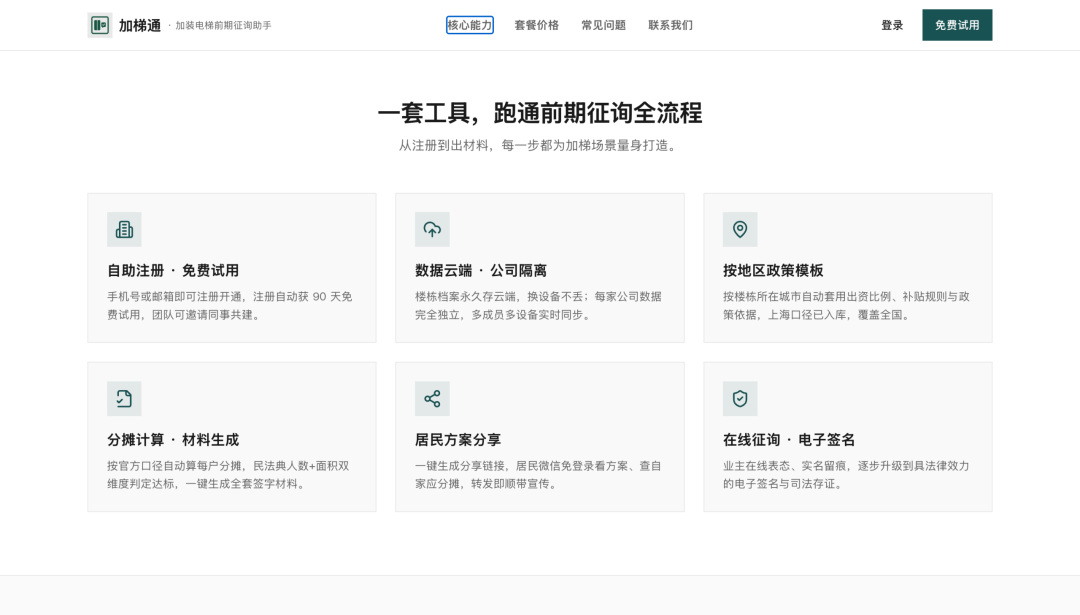Image resolution: width=1080 pixels, height=615 pixels.
Task: Click the 数据云端 · 公司隔离 card title
Action: [481, 271]
